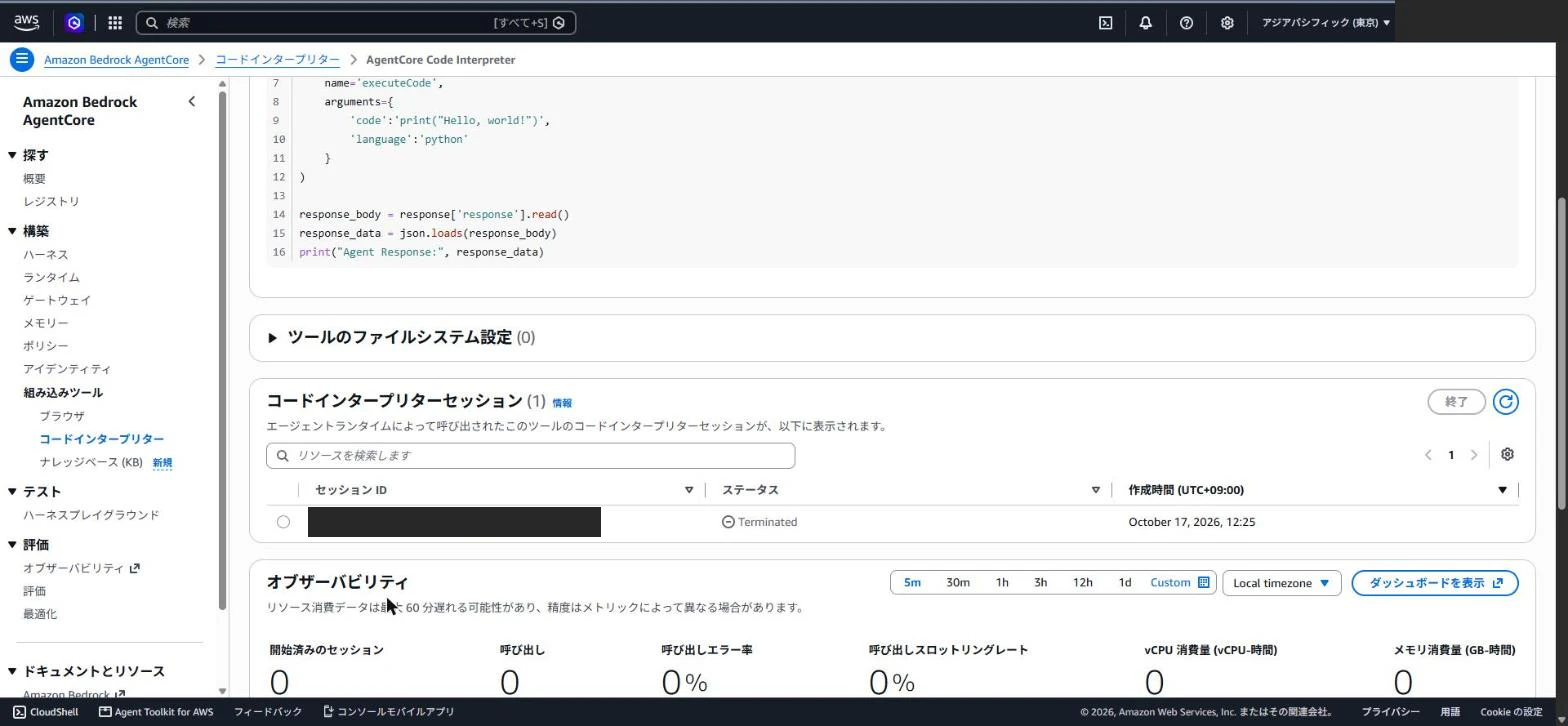Select the 3h time range
This screenshot has width=1568, height=726.
coord(1040,583)
